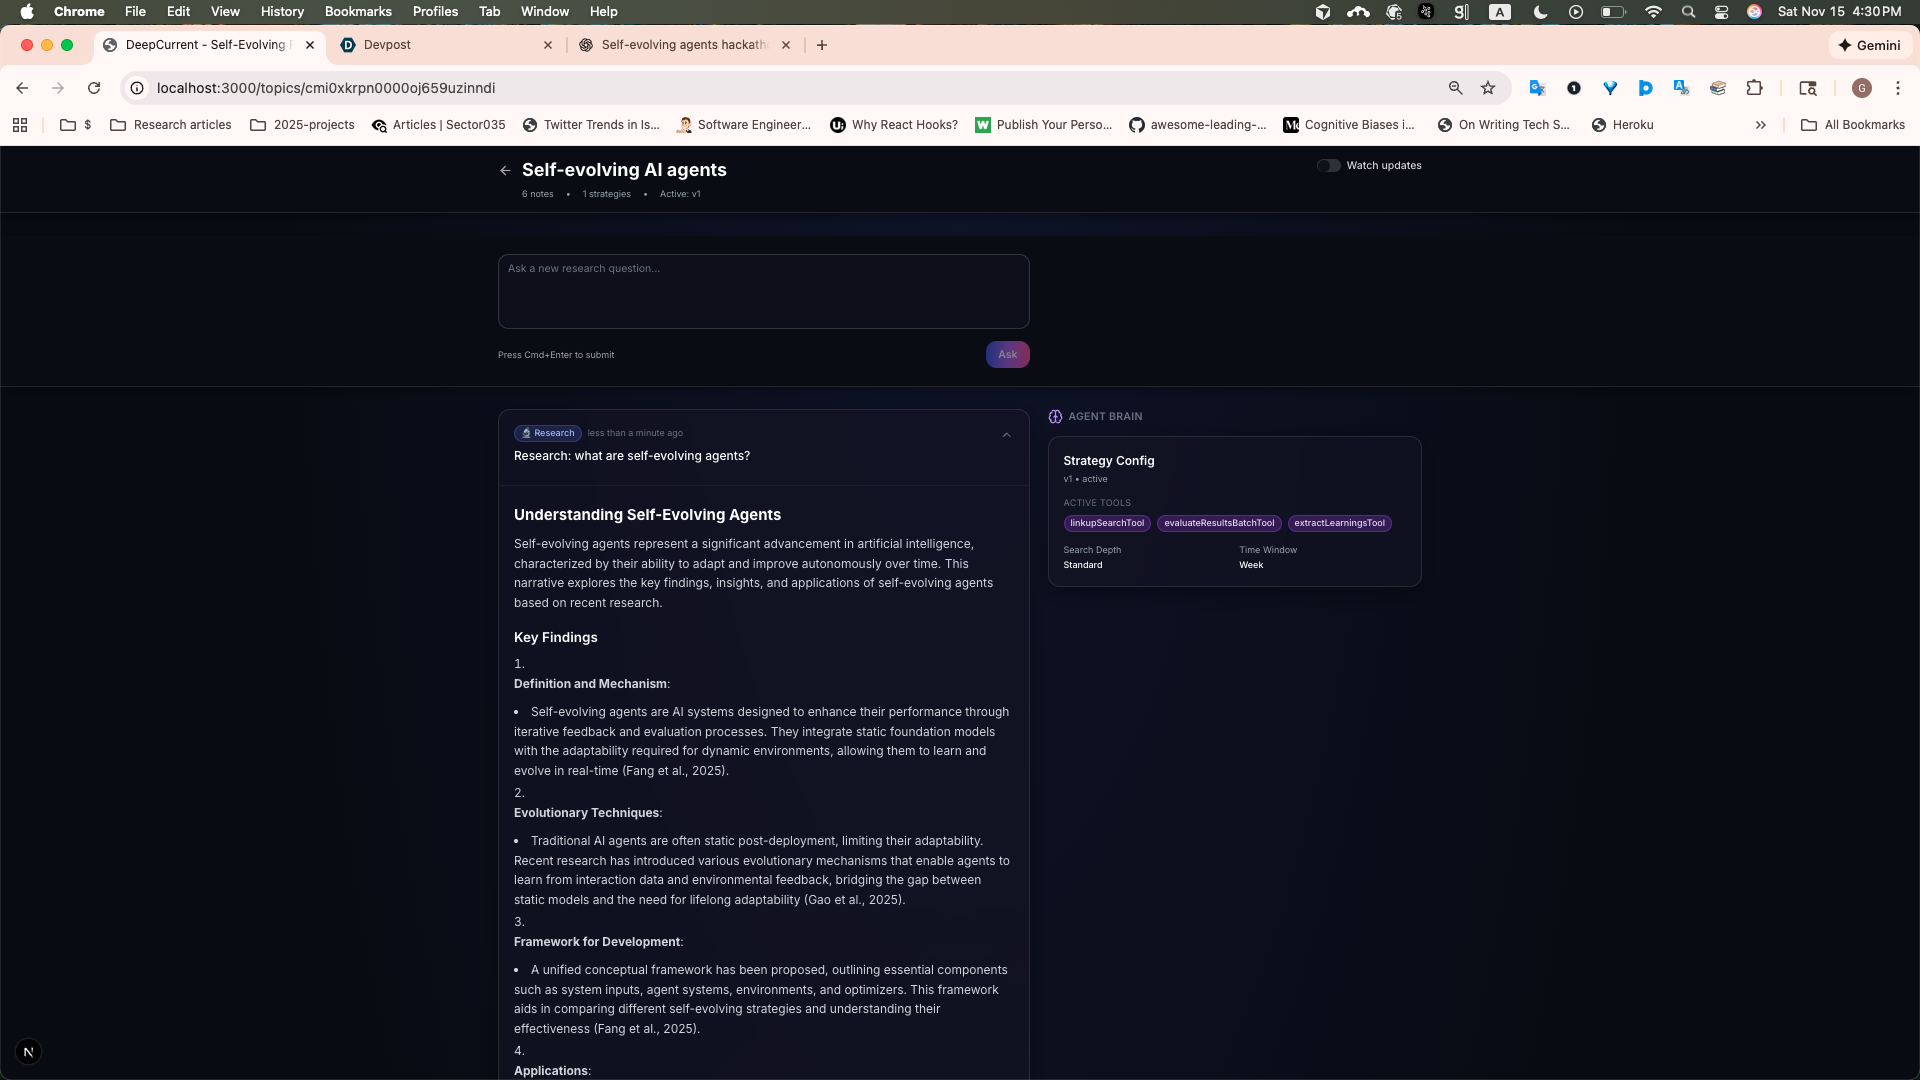Select the linkupSearchTool tag

coord(1106,523)
